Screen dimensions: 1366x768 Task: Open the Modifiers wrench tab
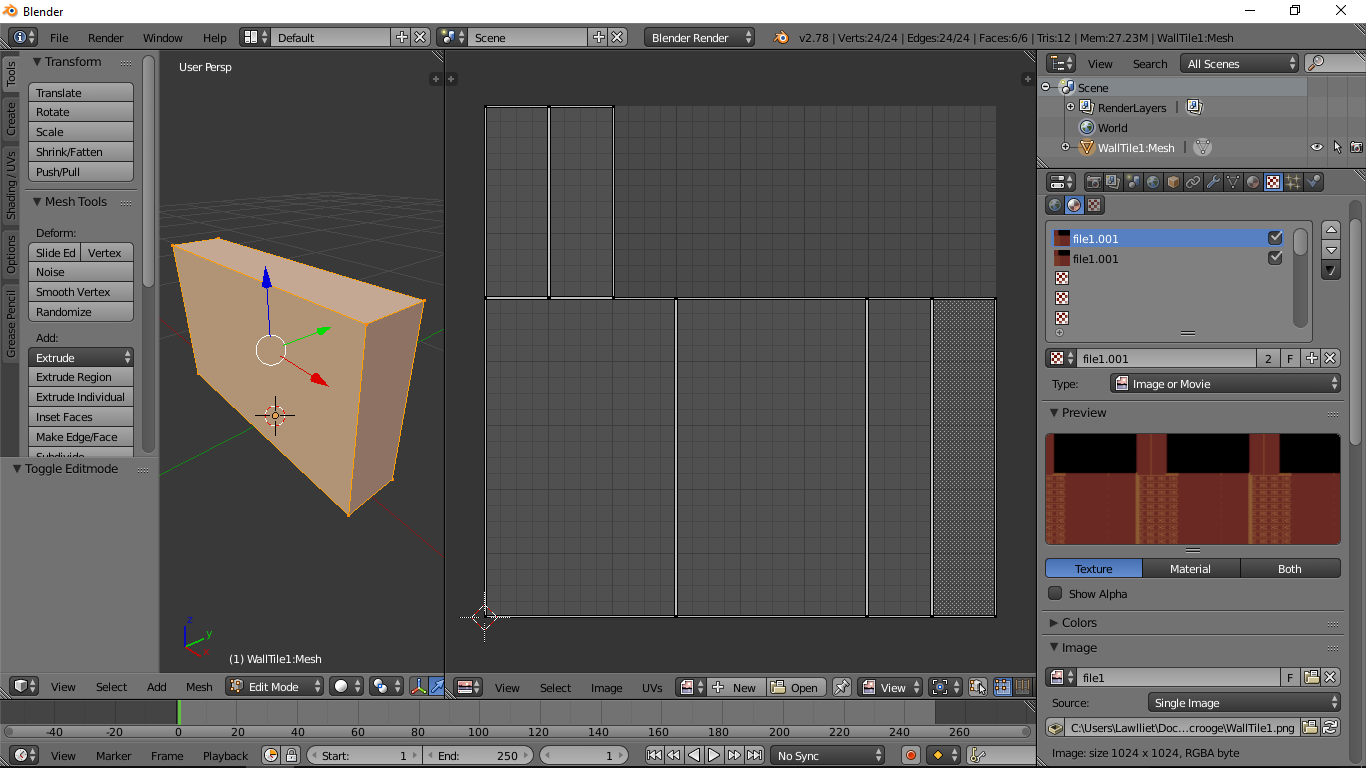(x=1213, y=182)
